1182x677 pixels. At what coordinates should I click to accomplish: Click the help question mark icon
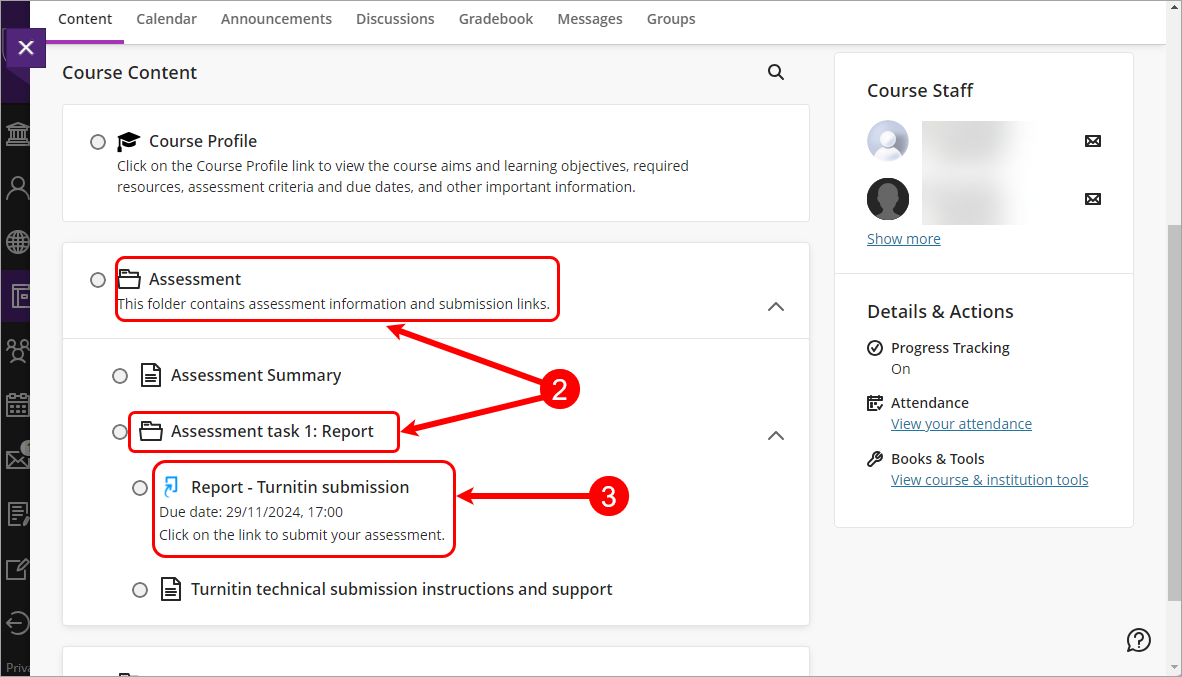(x=1138, y=640)
